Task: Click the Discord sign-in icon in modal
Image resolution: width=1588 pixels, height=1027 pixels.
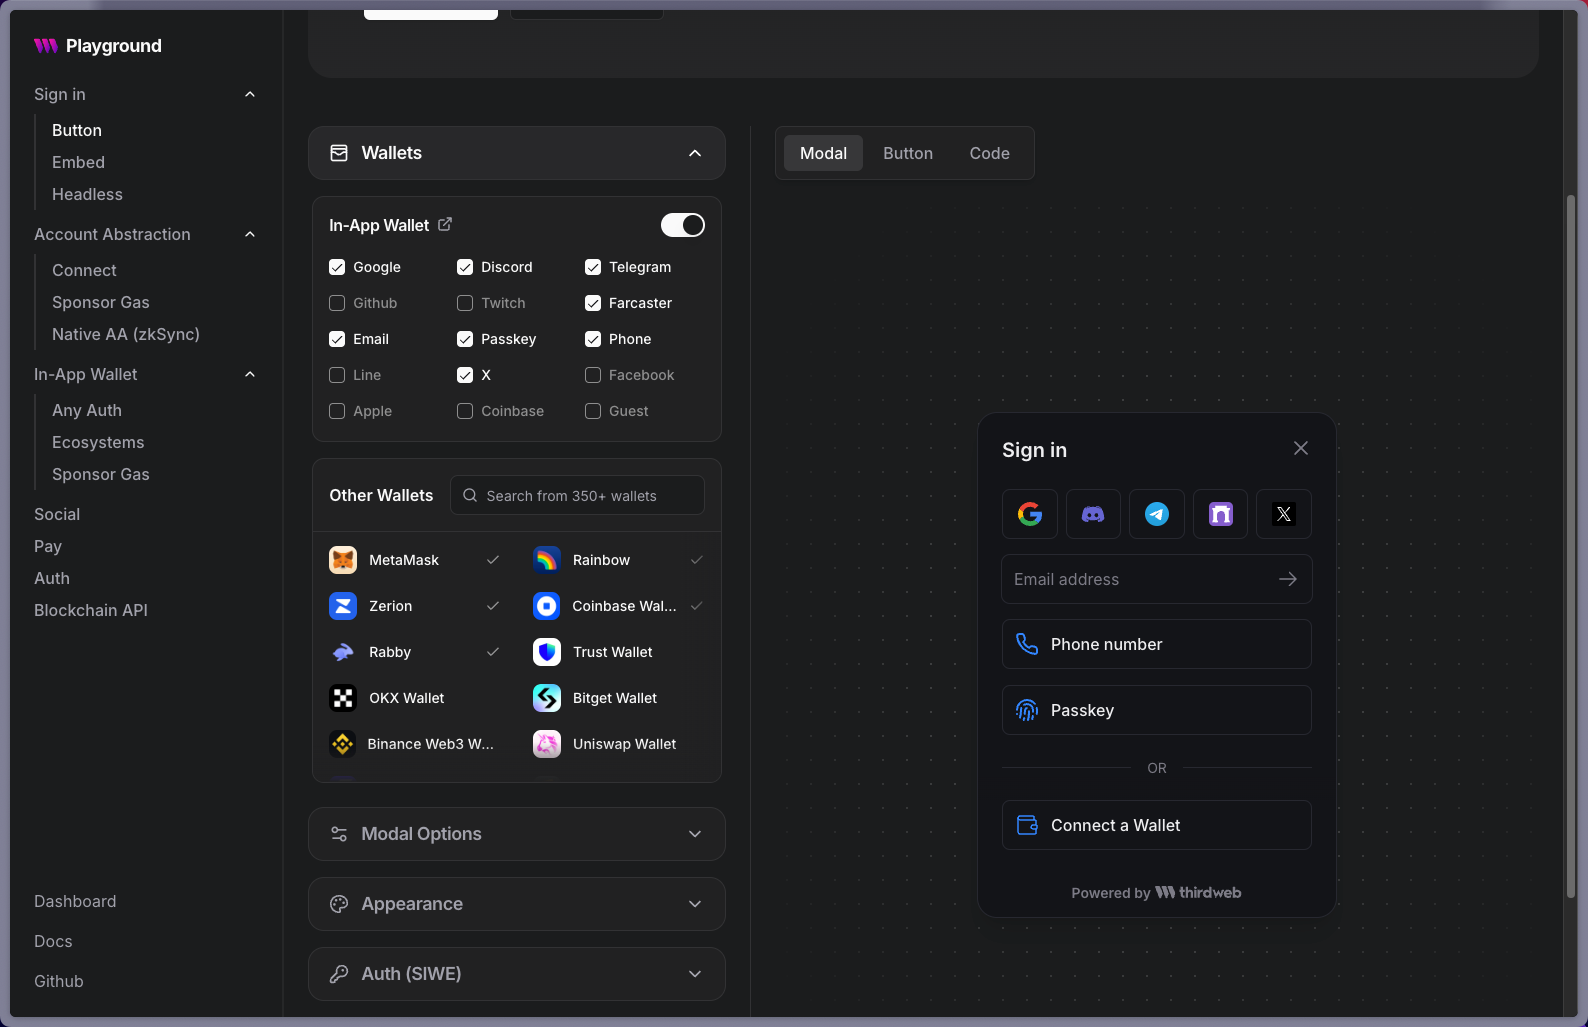Action: tap(1093, 514)
